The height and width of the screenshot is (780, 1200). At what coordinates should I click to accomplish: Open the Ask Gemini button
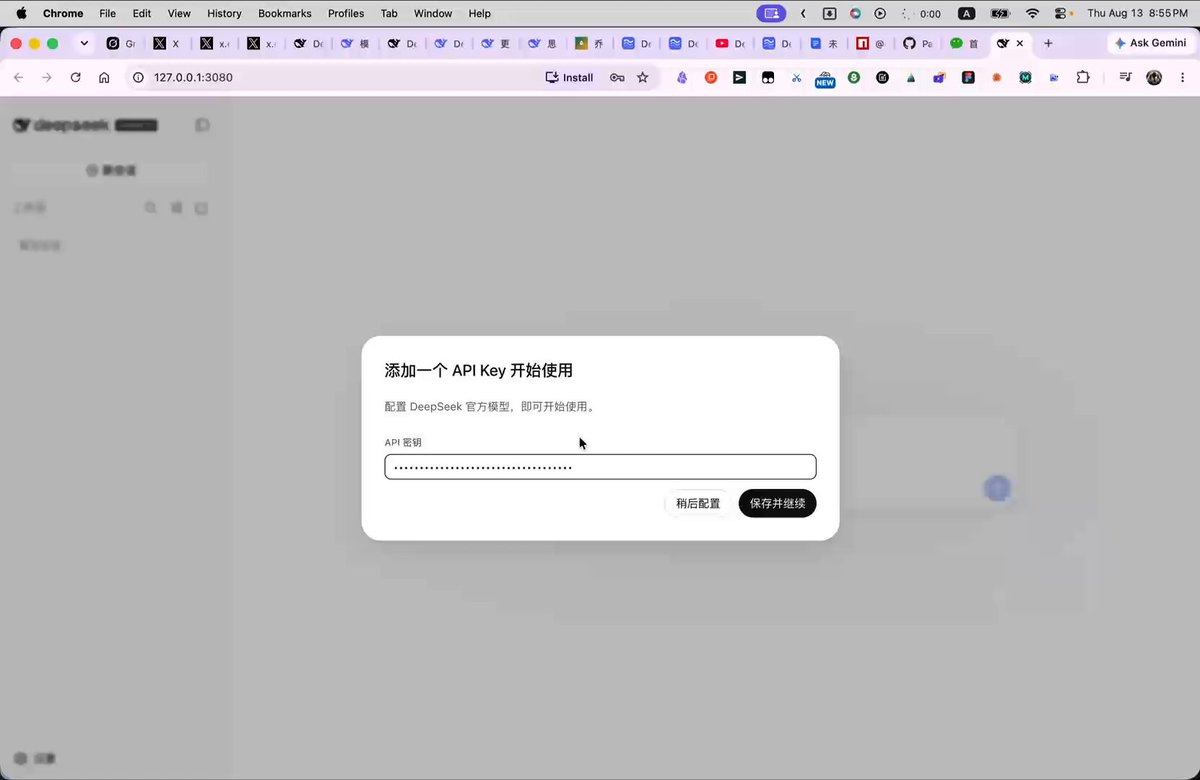(x=1150, y=43)
